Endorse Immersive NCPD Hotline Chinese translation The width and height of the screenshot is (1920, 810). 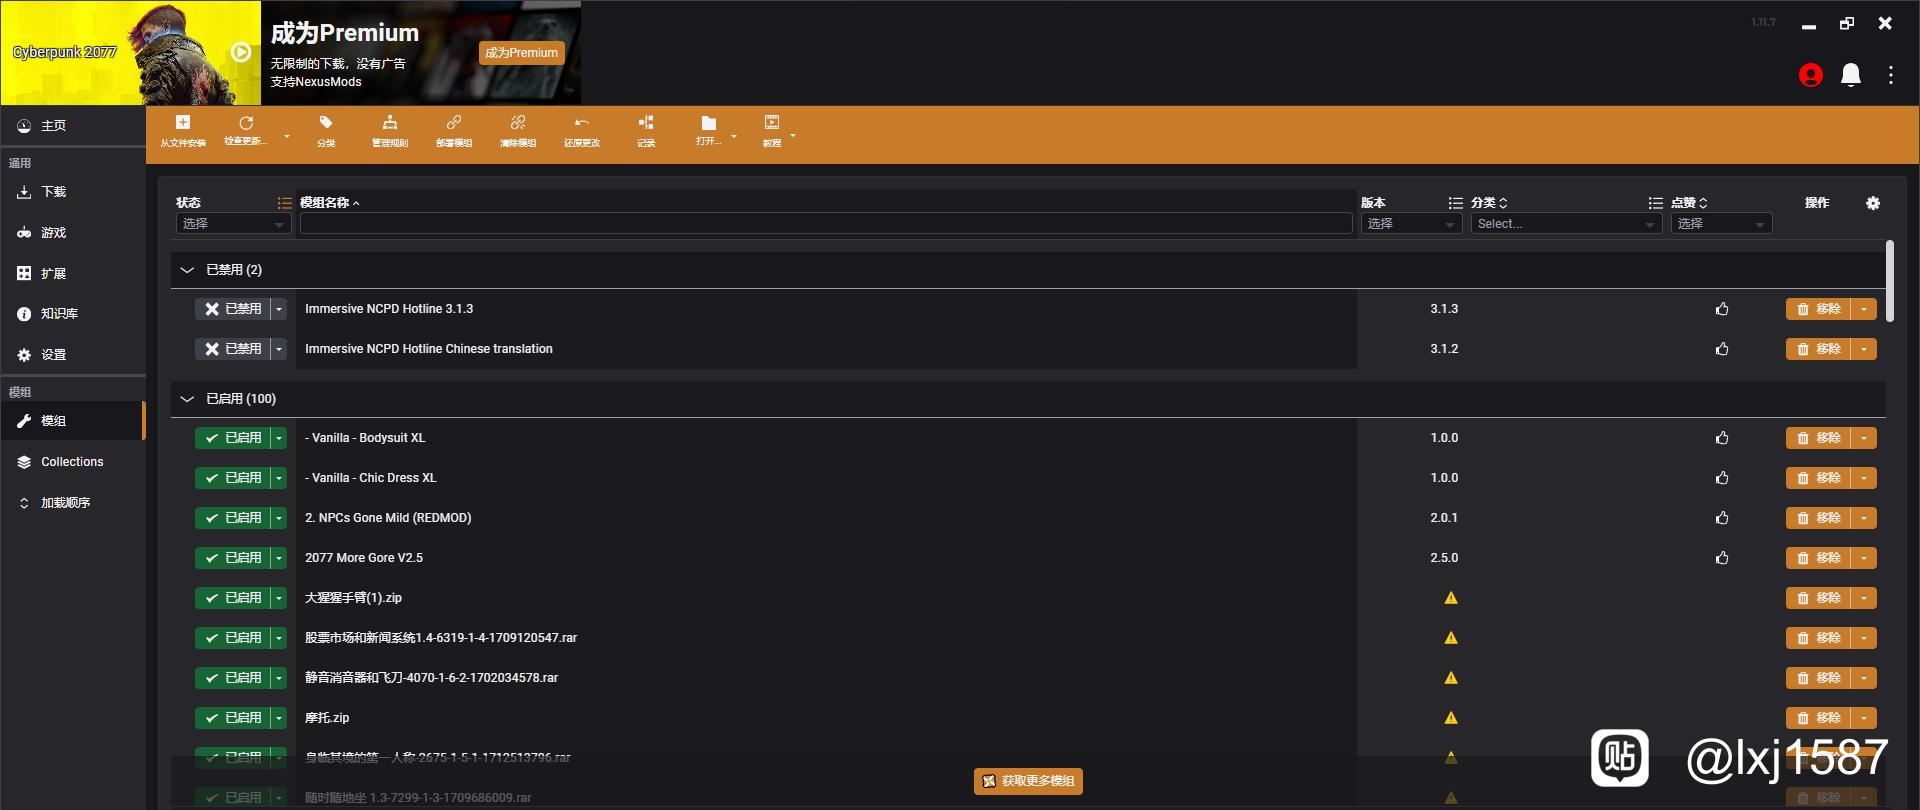tap(1722, 349)
